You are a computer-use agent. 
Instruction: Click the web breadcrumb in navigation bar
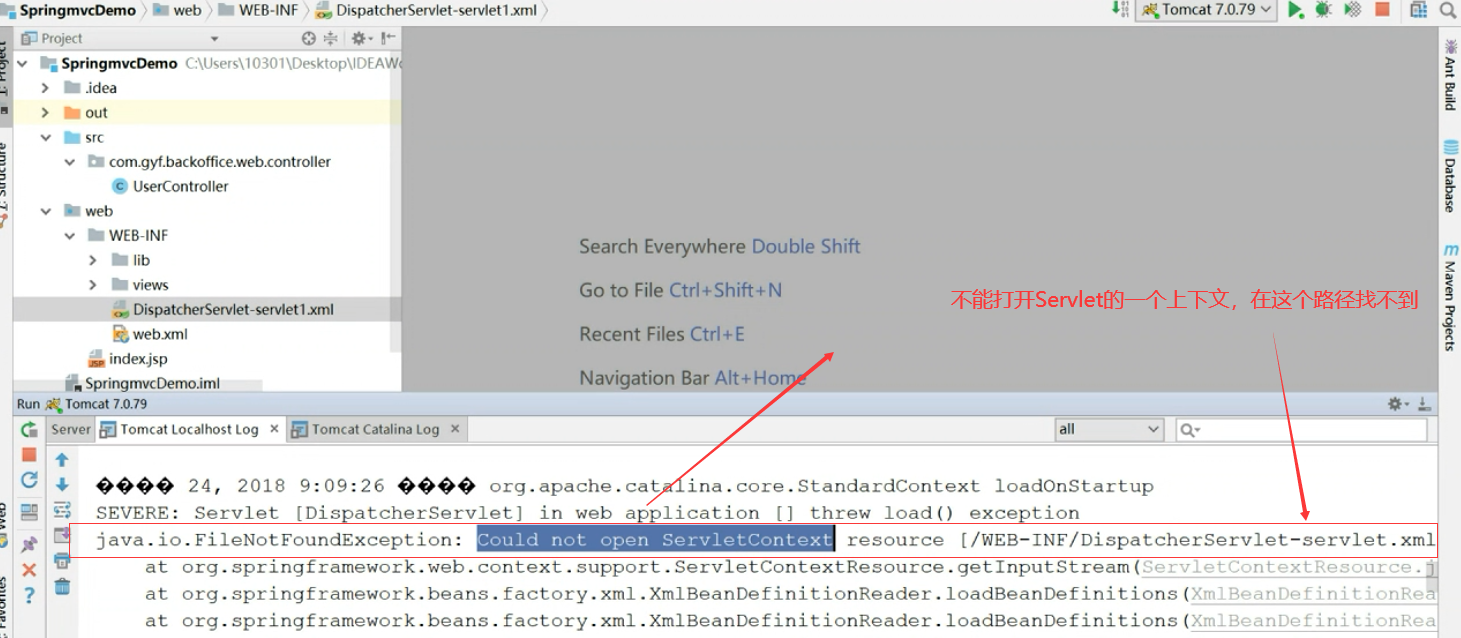pos(178,10)
